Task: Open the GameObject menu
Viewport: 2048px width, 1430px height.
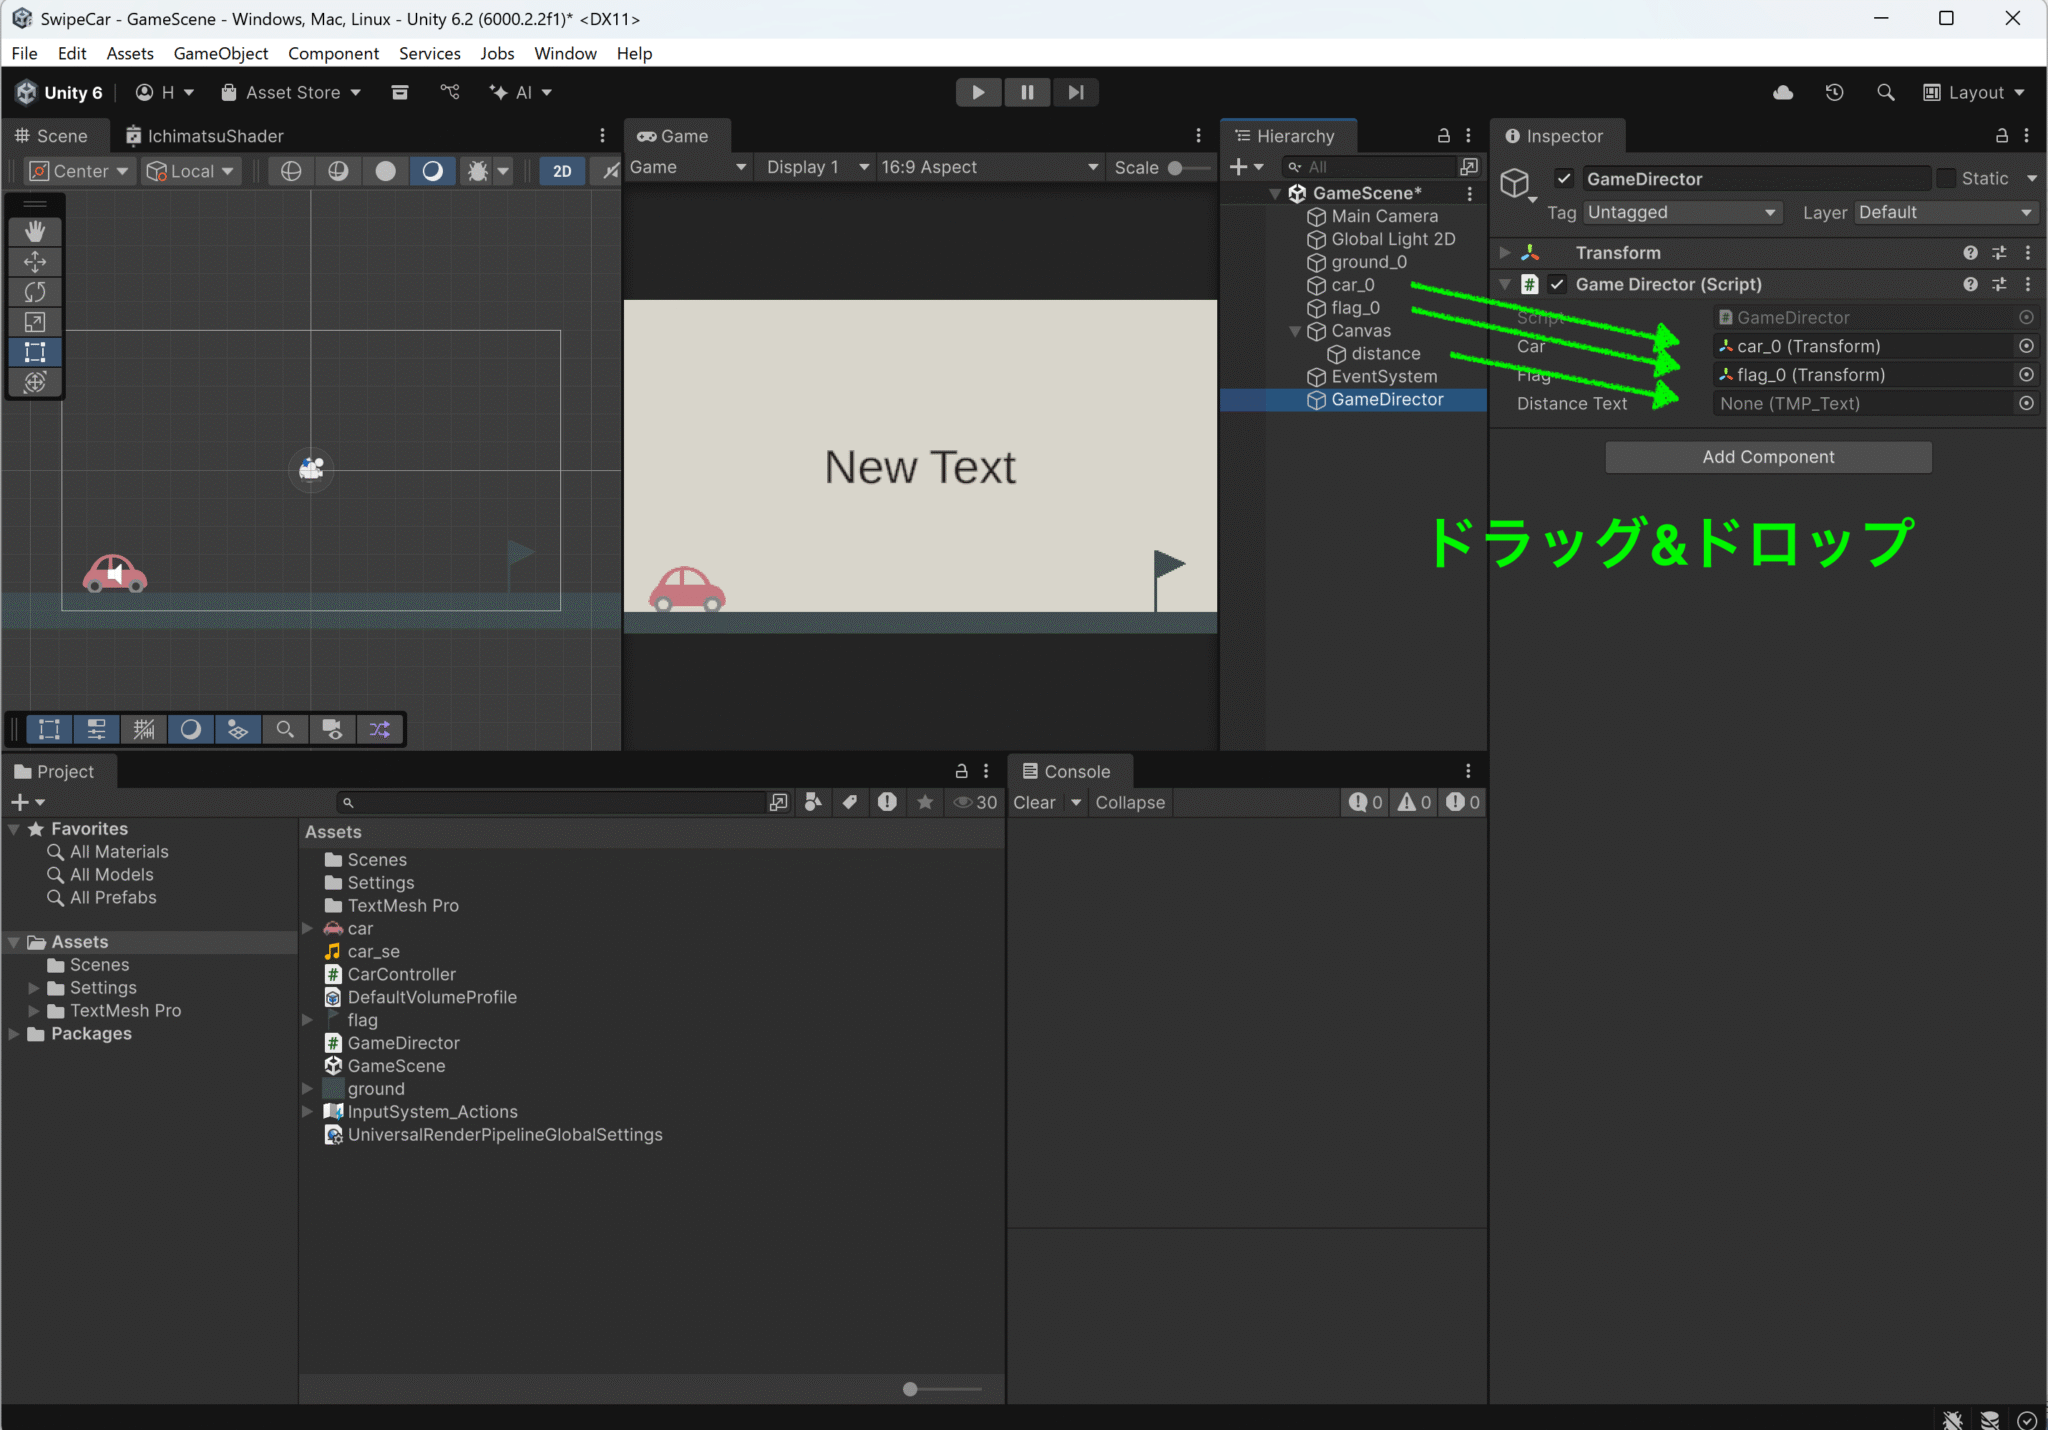Action: coord(221,53)
